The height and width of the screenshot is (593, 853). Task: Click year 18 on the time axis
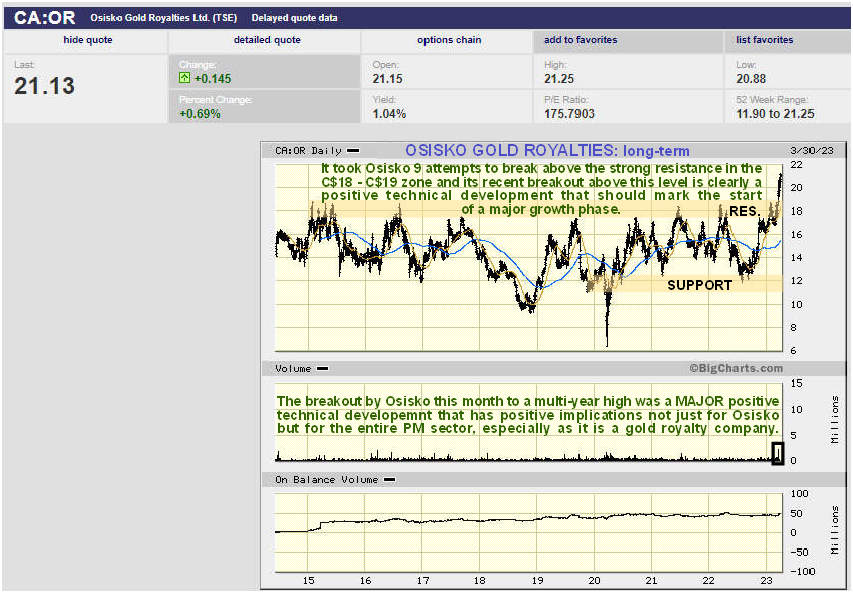[479, 580]
